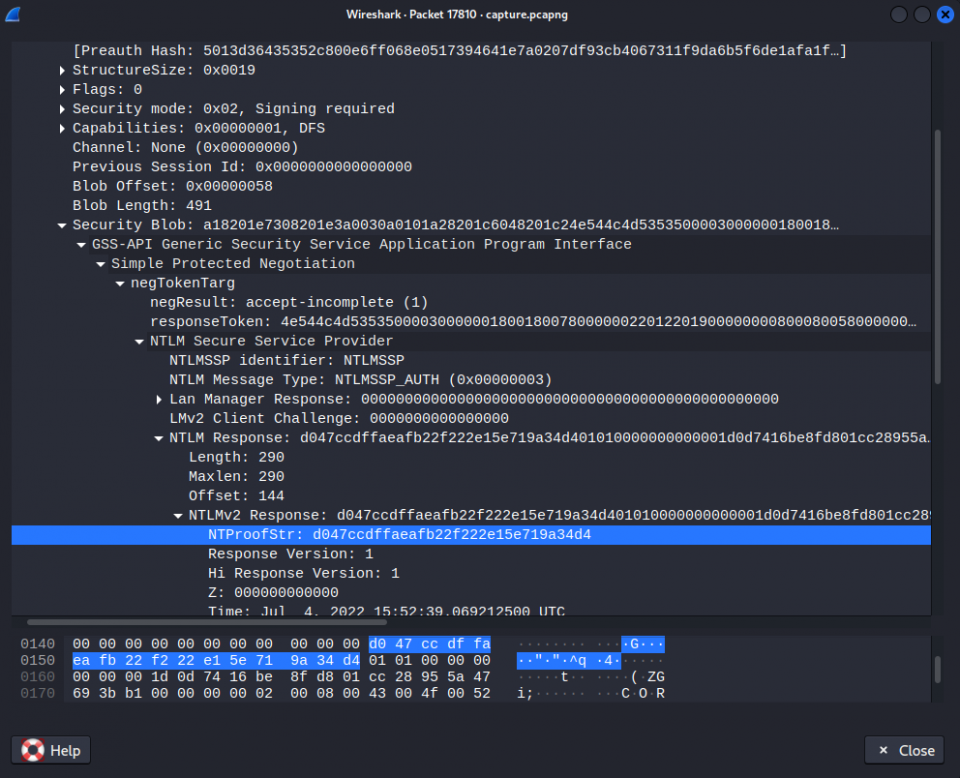Image resolution: width=960 pixels, height=778 pixels.
Task: Click the minimize window button in title bar
Action: (x=899, y=14)
